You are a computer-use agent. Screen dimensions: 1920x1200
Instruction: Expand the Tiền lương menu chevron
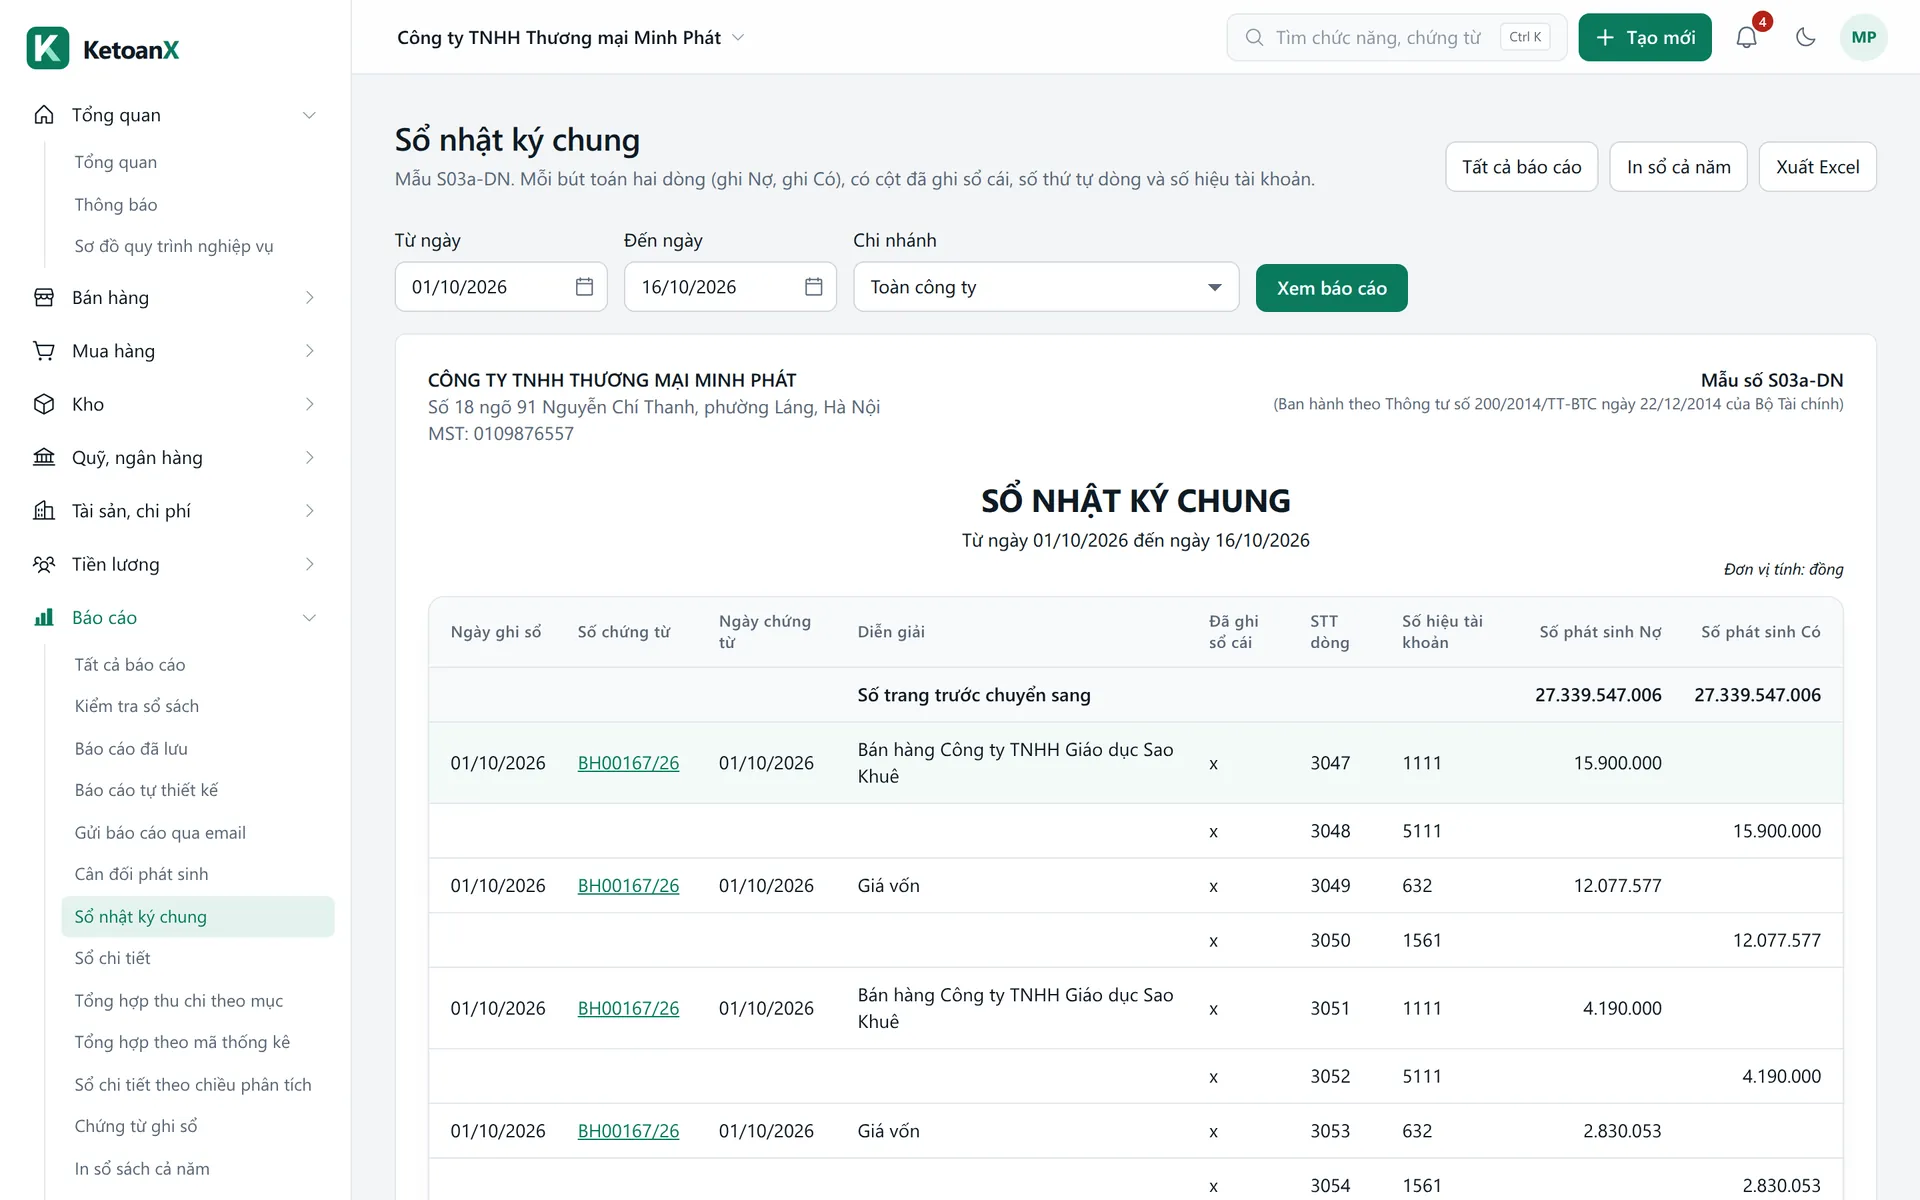tap(309, 564)
